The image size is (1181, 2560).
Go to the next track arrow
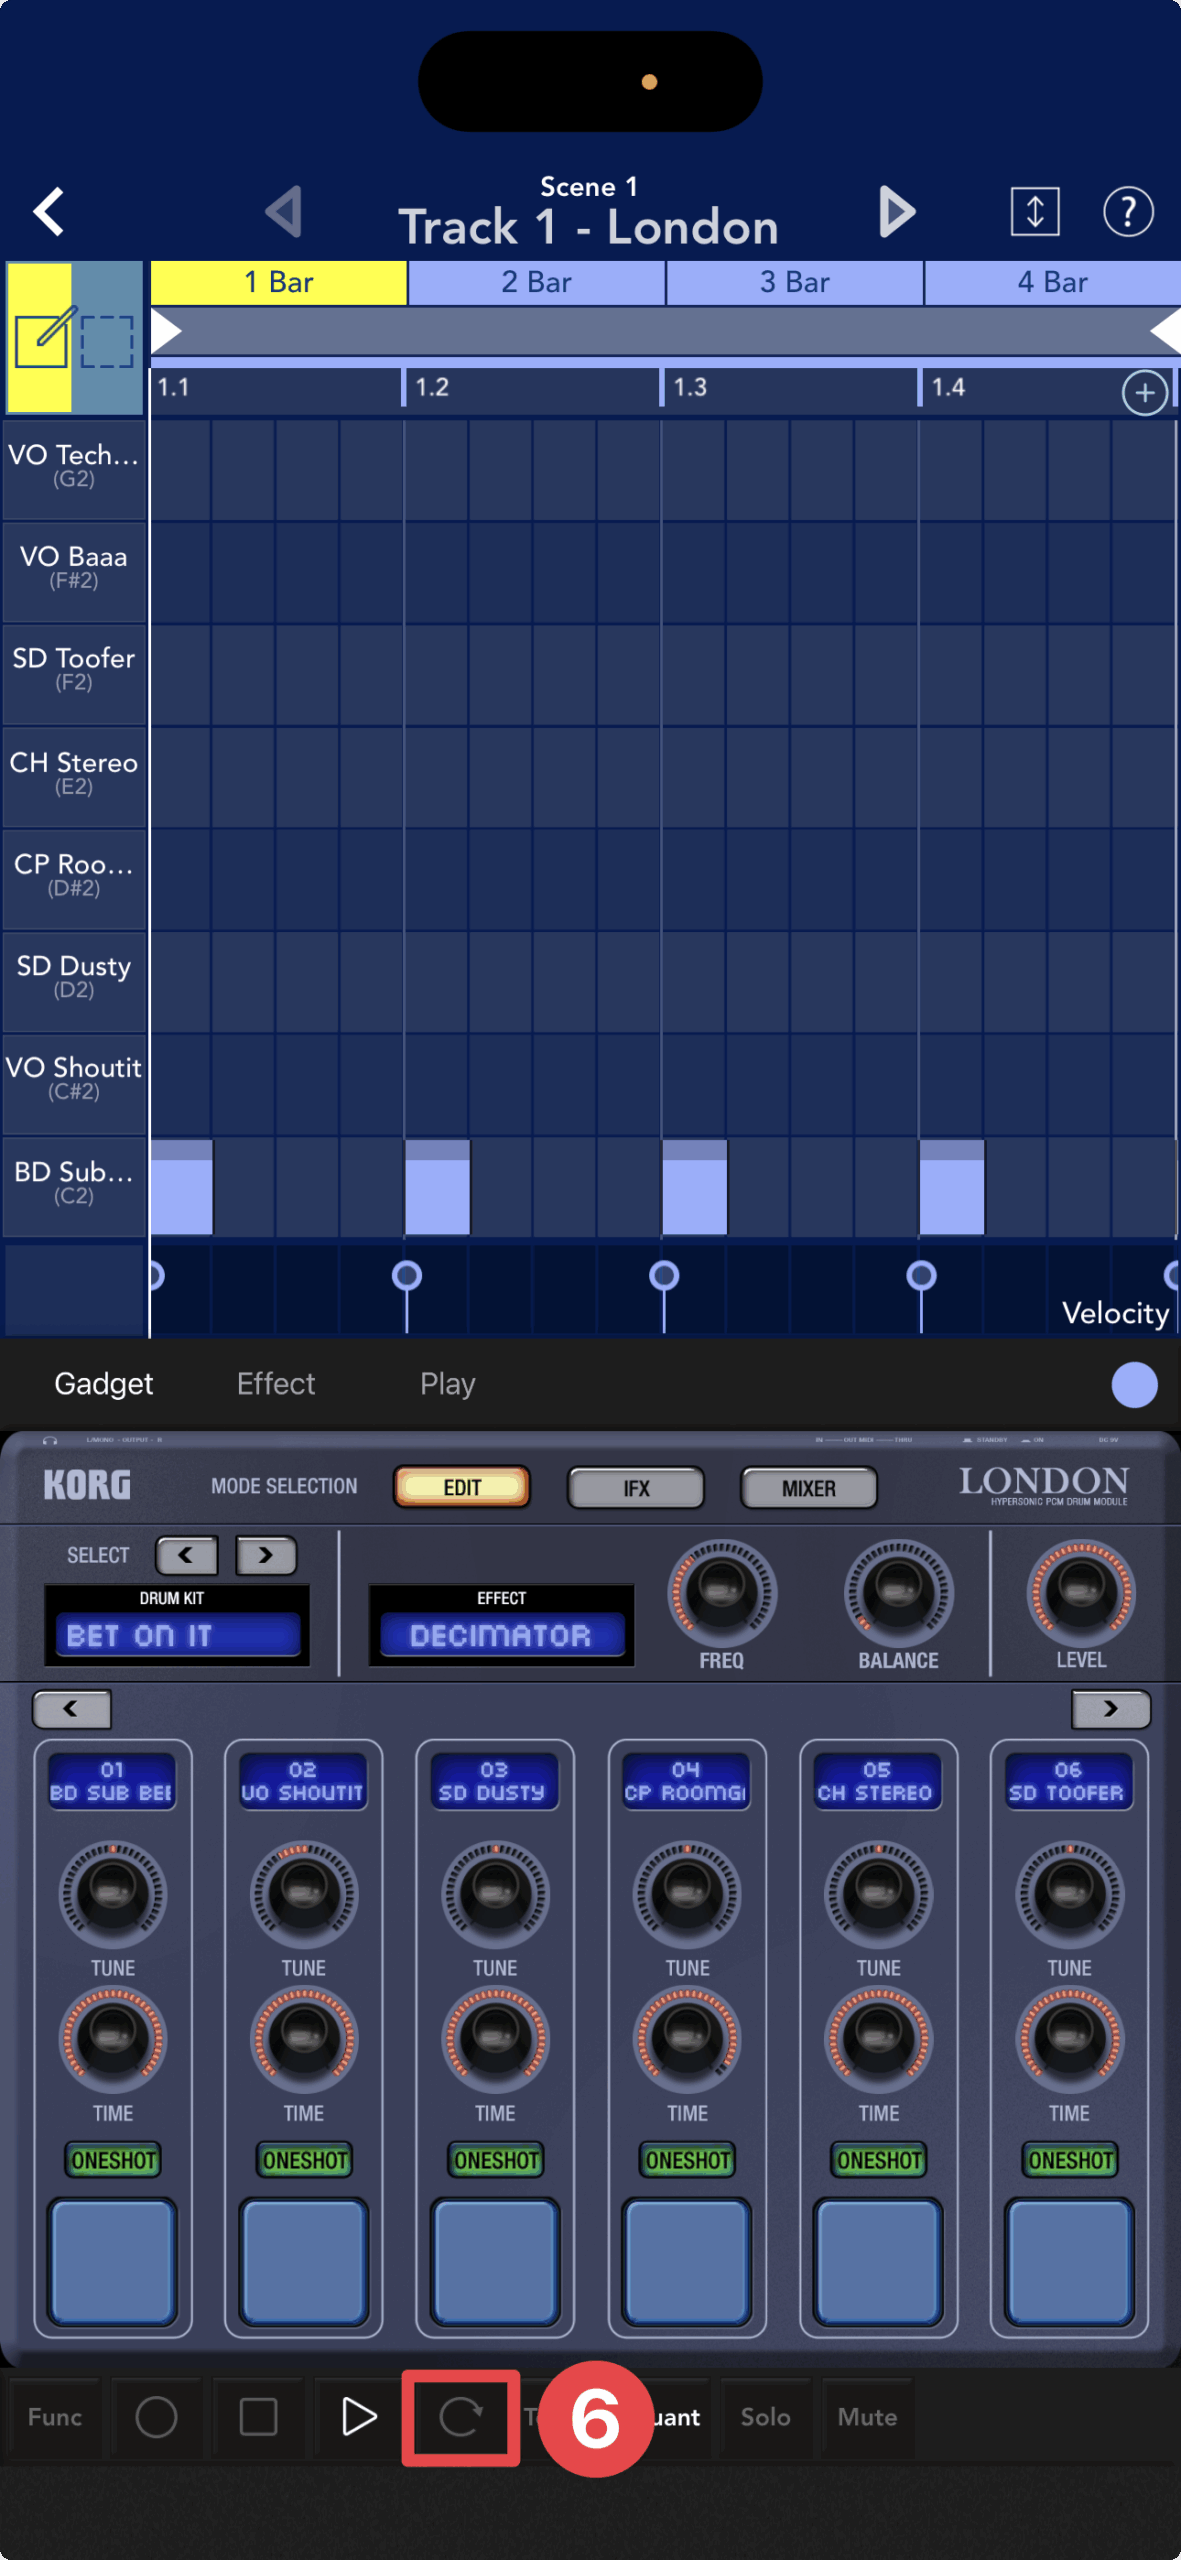(896, 212)
